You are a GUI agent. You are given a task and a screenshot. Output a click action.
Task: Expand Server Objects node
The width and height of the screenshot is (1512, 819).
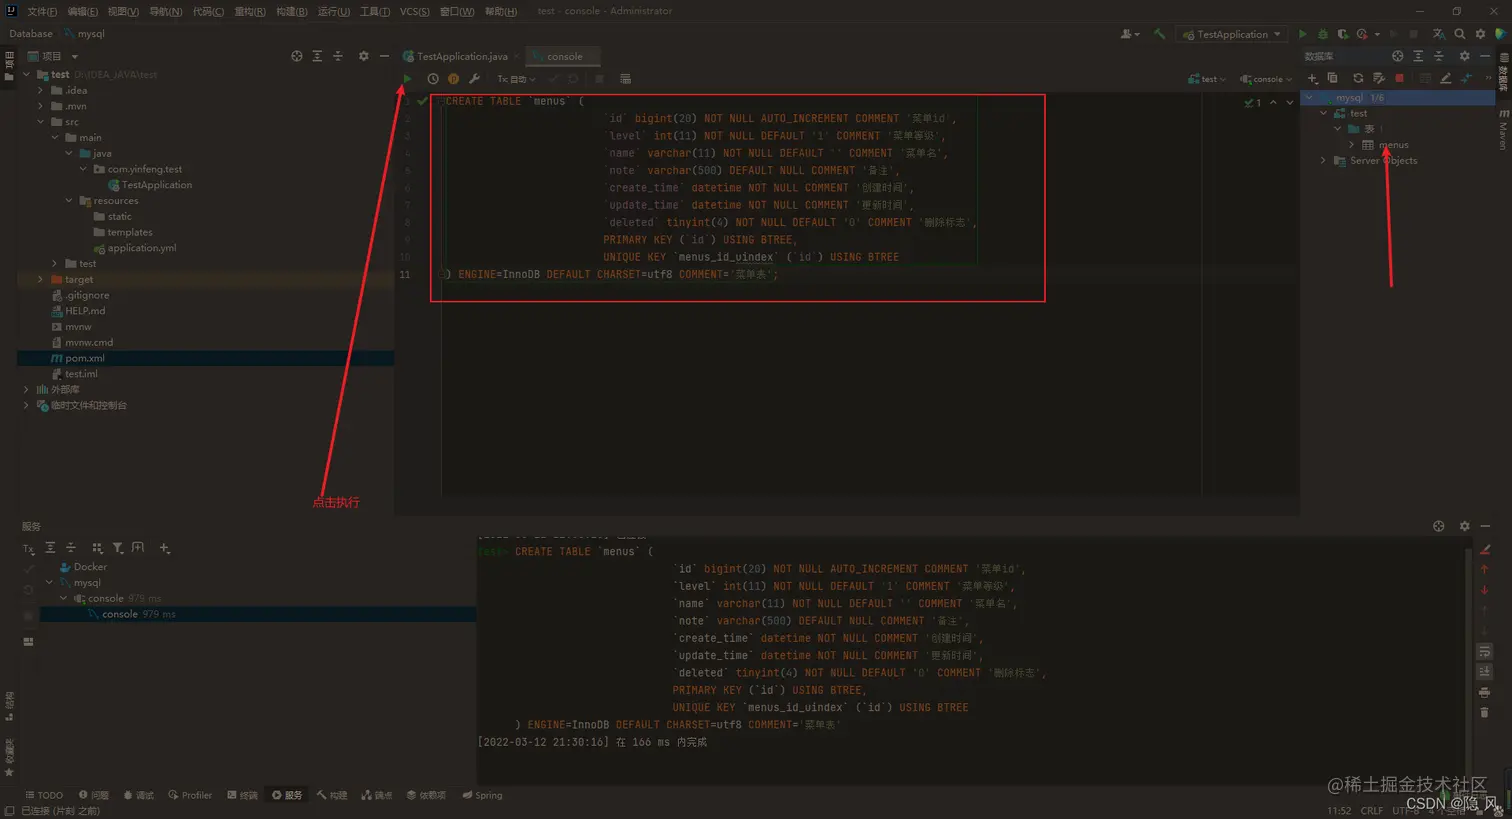point(1323,160)
